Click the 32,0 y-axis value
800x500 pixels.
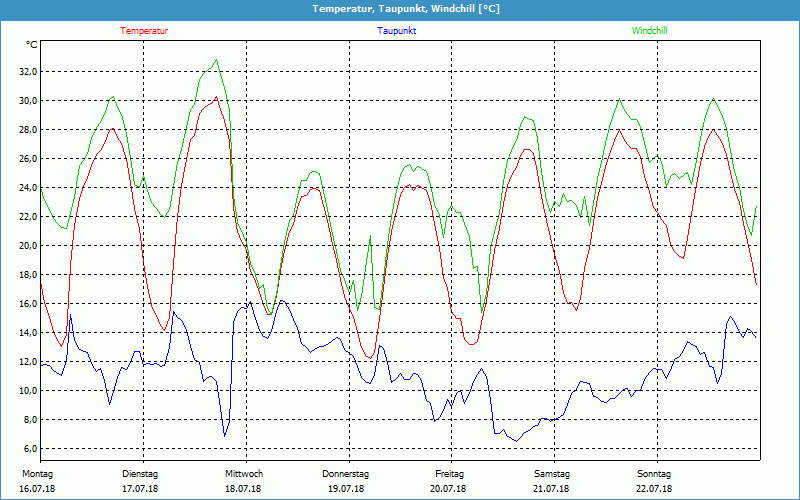coord(28,71)
